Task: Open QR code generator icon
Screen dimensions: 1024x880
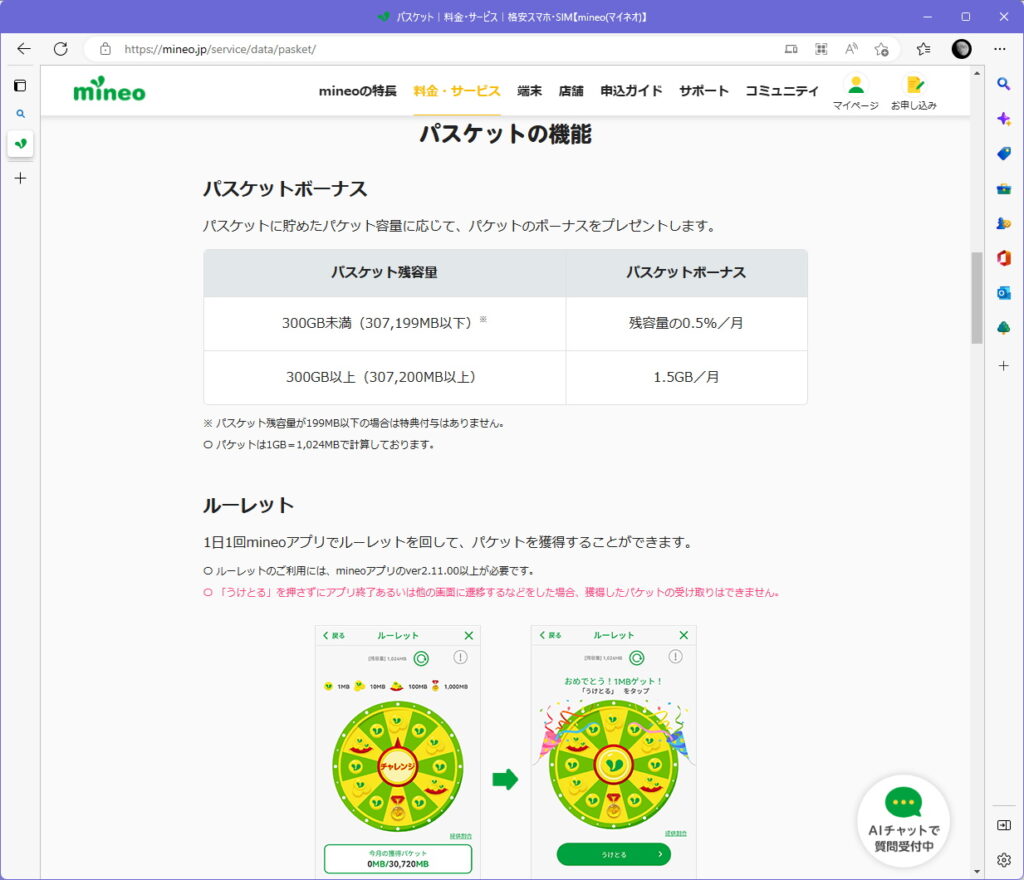Action: pos(821,49)
